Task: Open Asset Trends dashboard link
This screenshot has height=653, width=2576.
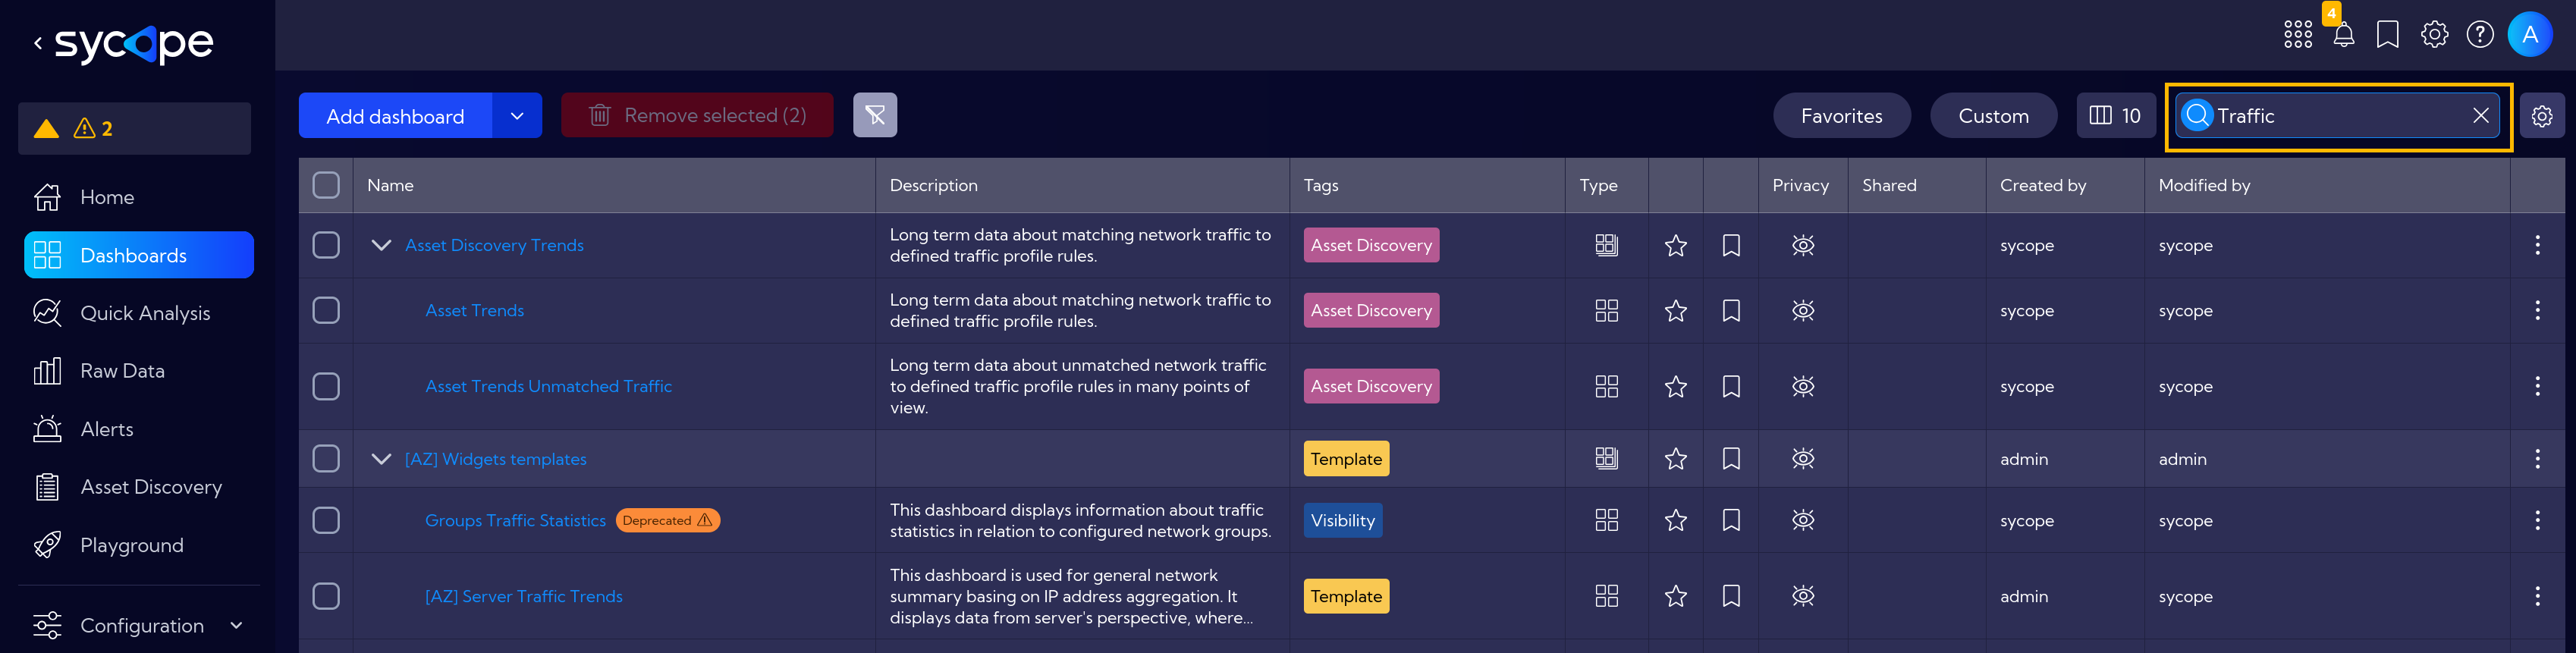Action: tap(474, 311)
